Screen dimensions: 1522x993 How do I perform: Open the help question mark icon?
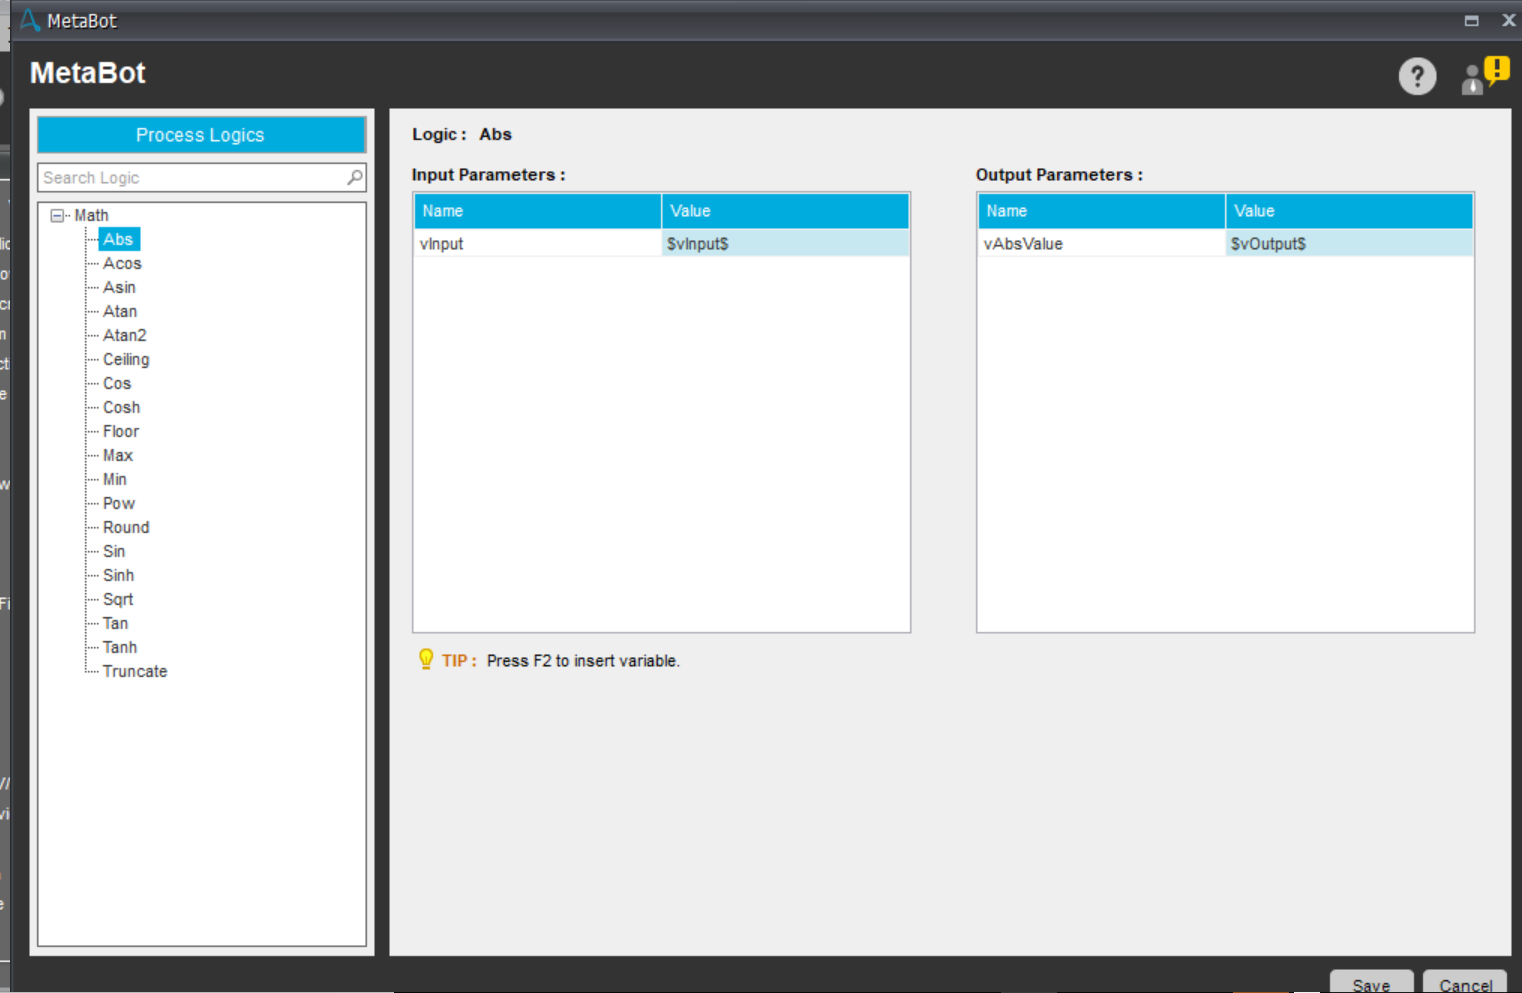tap(1417, 76)
